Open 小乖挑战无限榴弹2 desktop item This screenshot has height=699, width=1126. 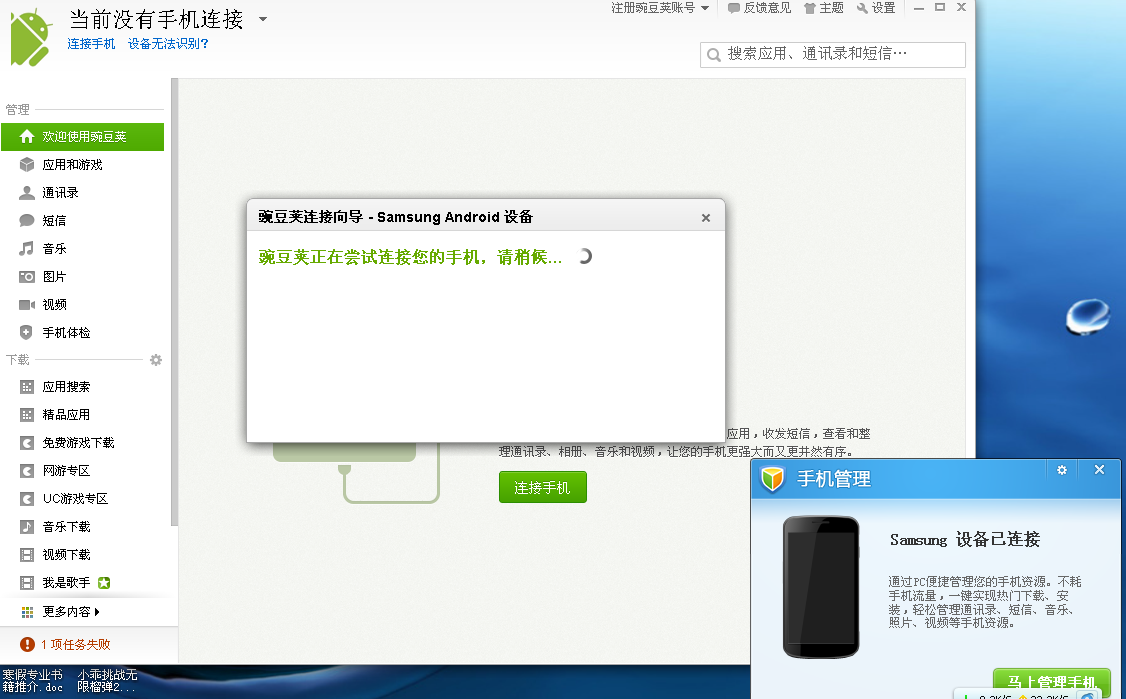tap(107, 680)
